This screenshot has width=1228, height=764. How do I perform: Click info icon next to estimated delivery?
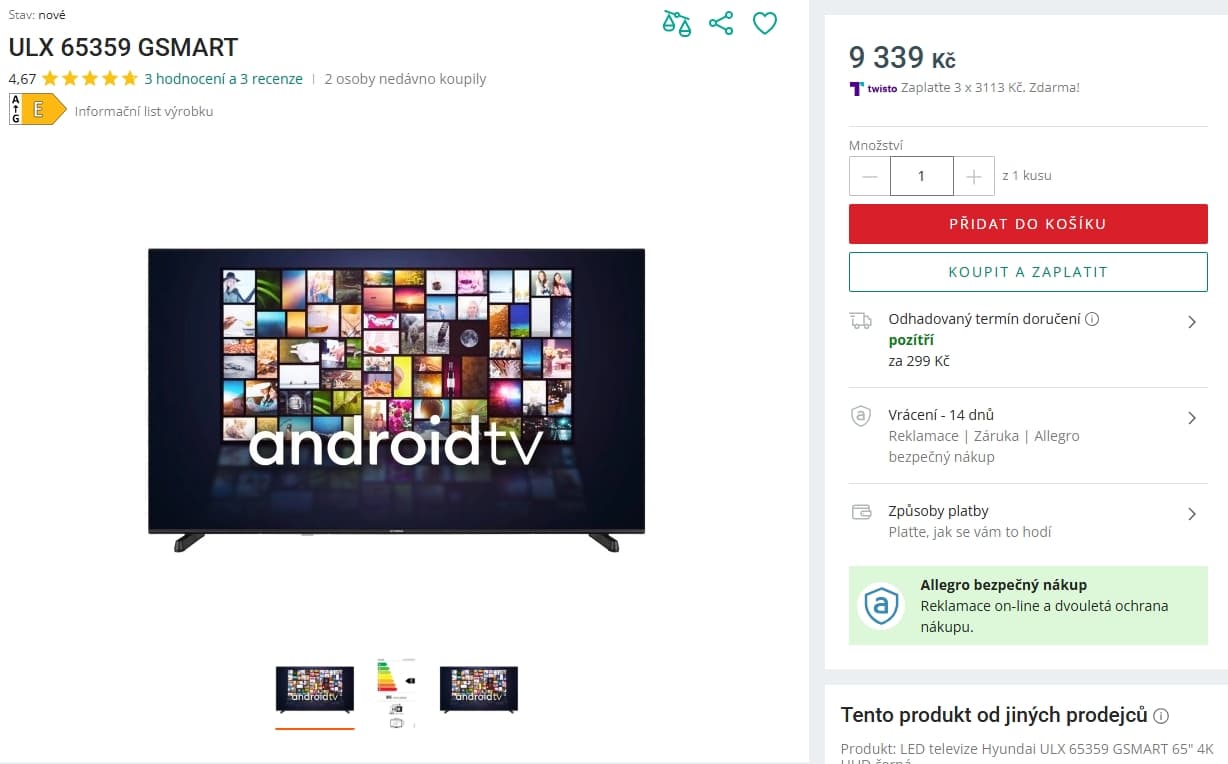point(1092,319)
